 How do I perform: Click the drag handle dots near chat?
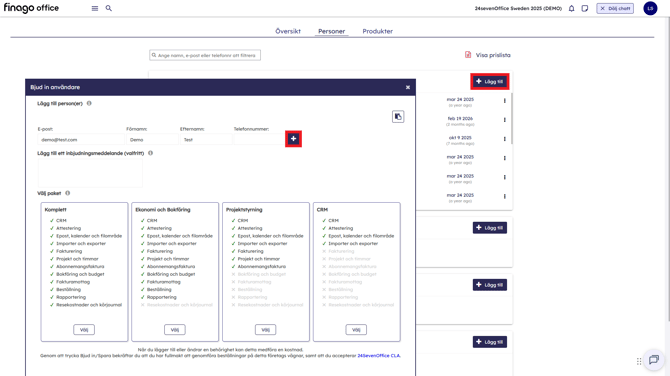639,361
